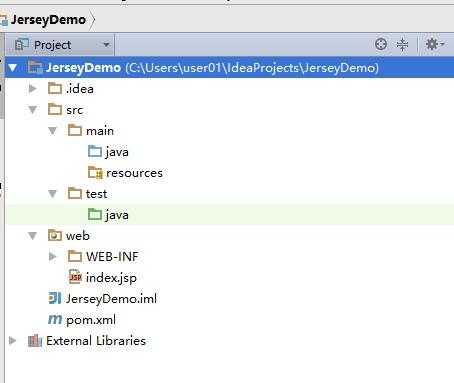This screenshot has width=454, height=383.
Task: Select the web folder label
Action: pos(78,236)
